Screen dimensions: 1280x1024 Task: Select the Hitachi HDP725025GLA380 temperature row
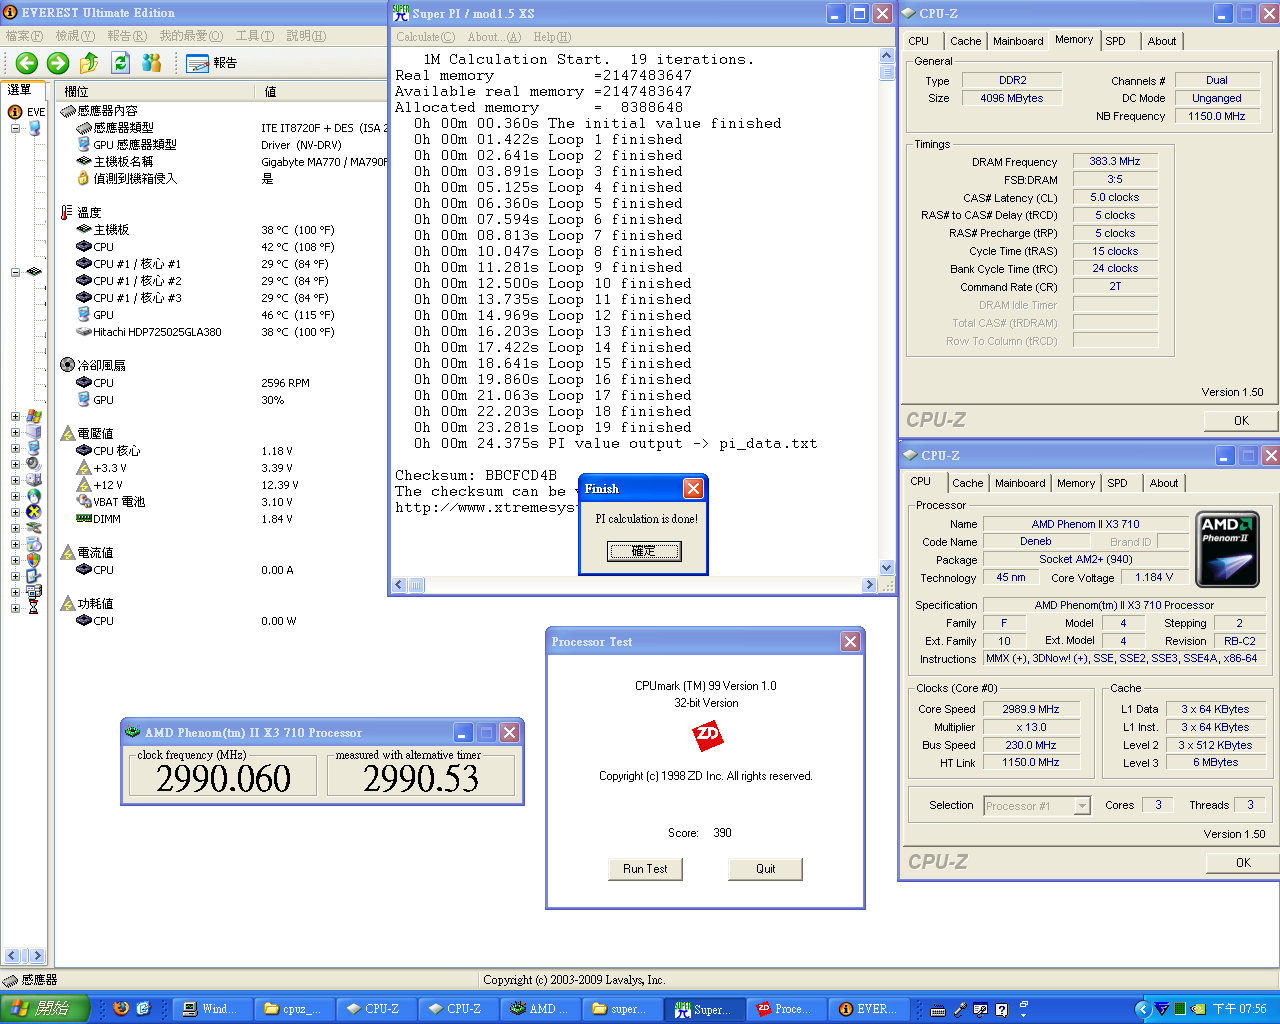[222, 332]
